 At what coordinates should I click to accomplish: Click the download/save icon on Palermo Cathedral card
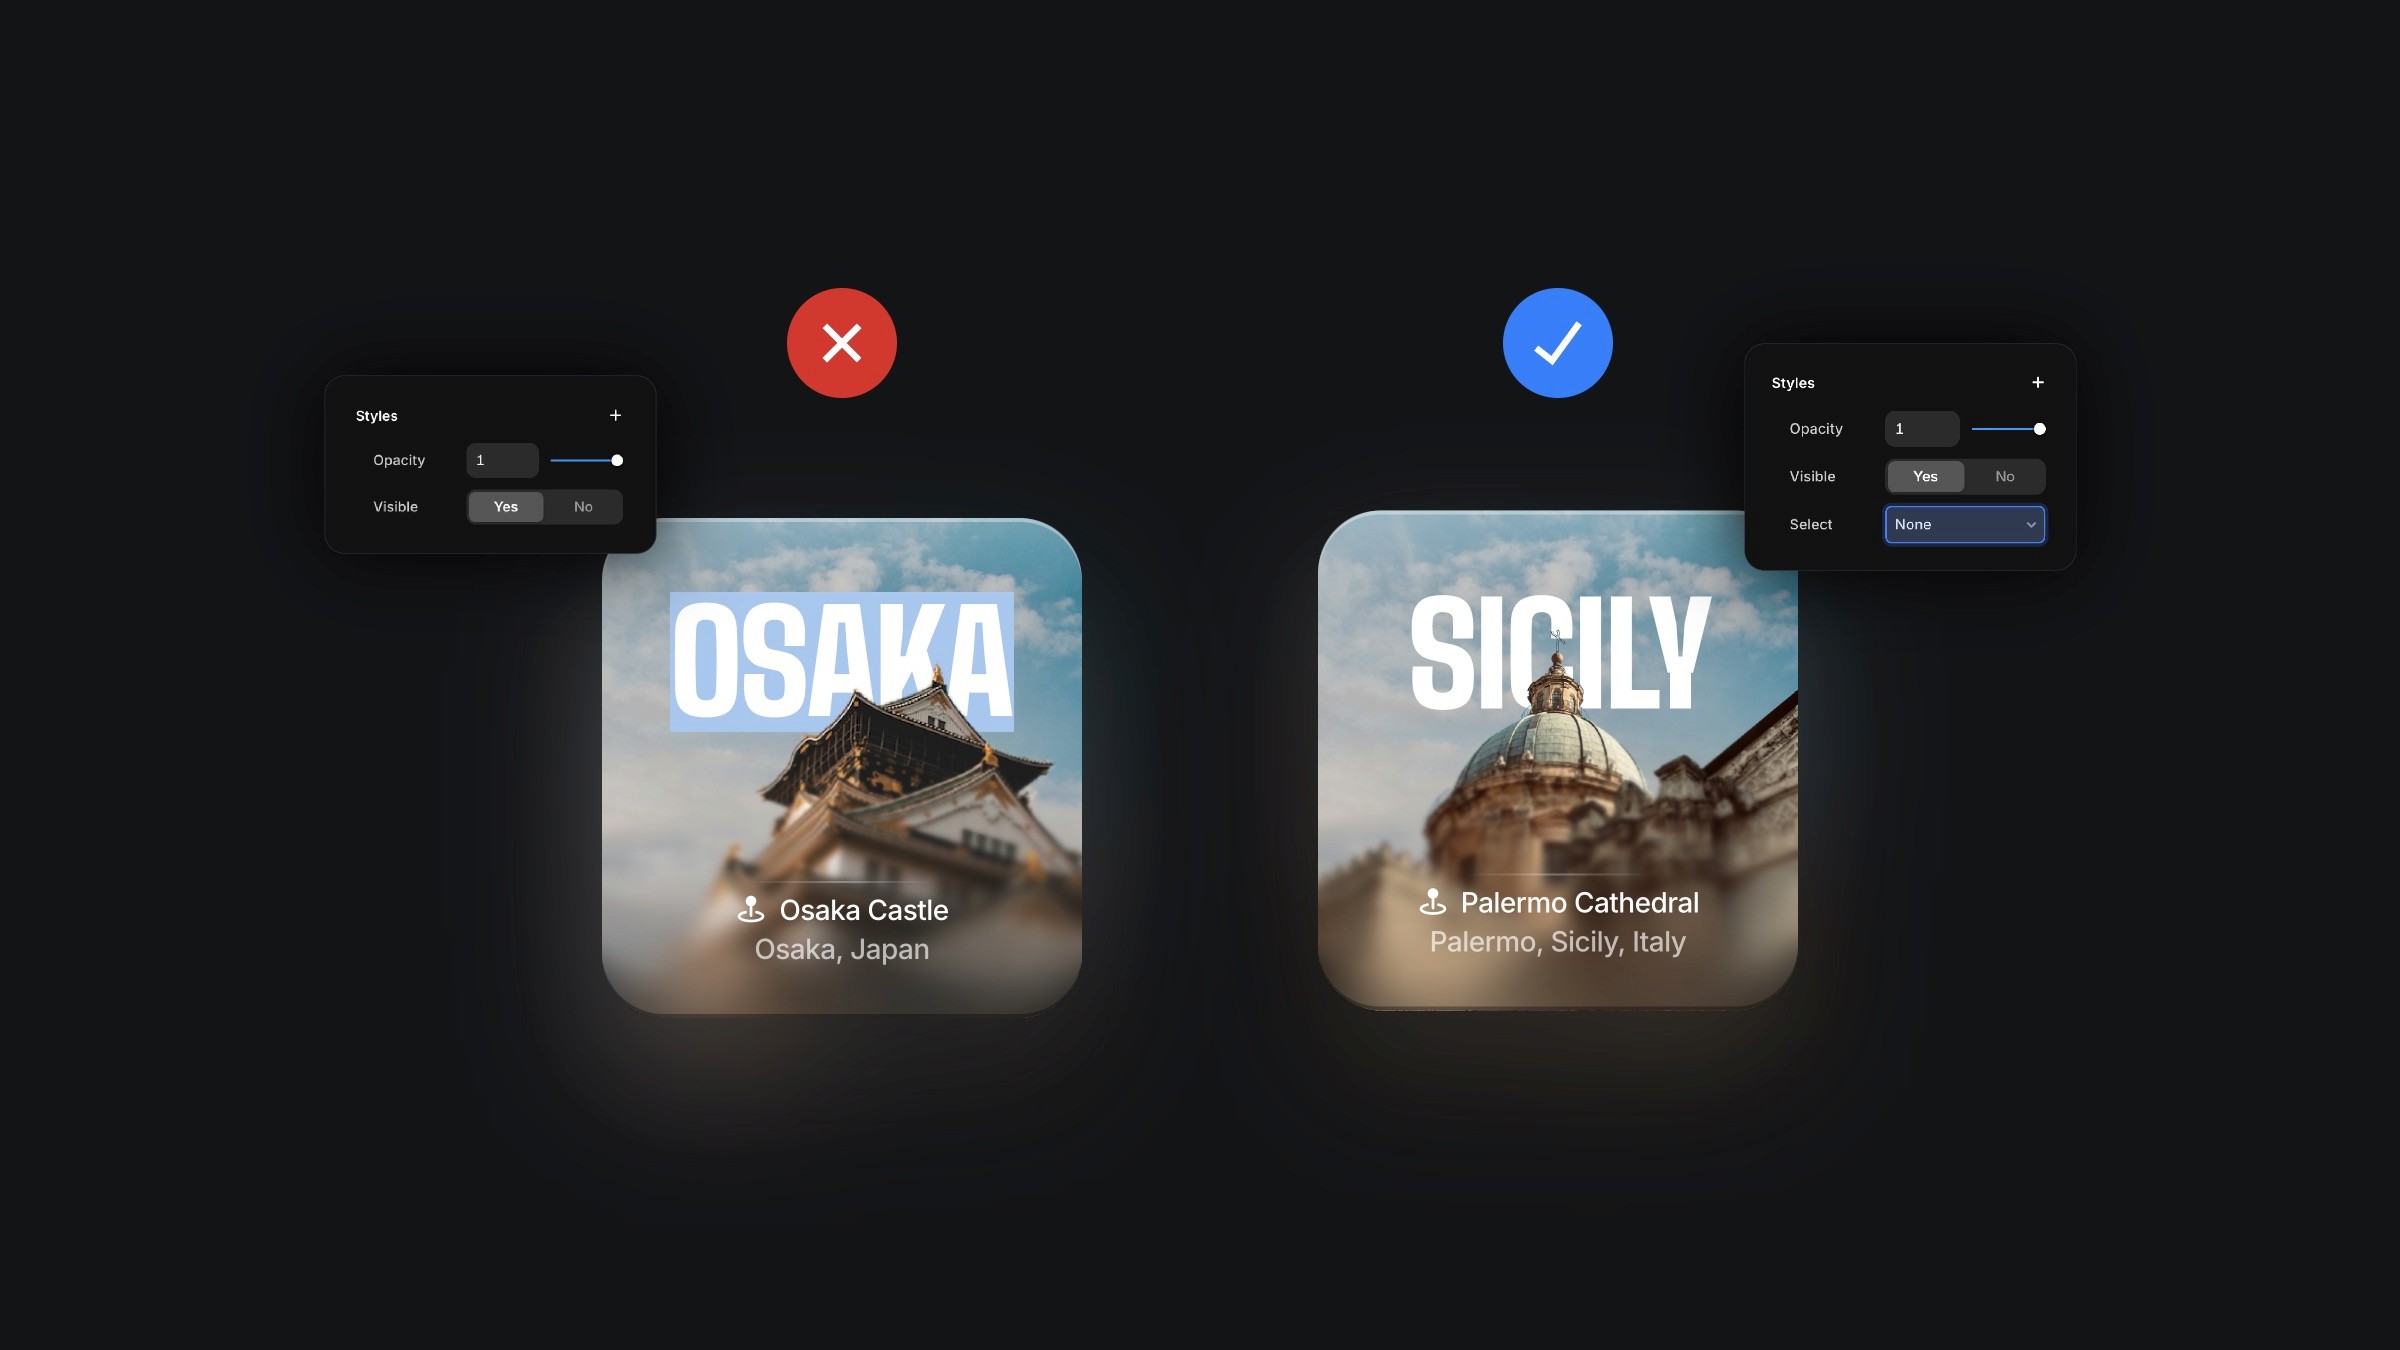click(x=1432, y=902)
